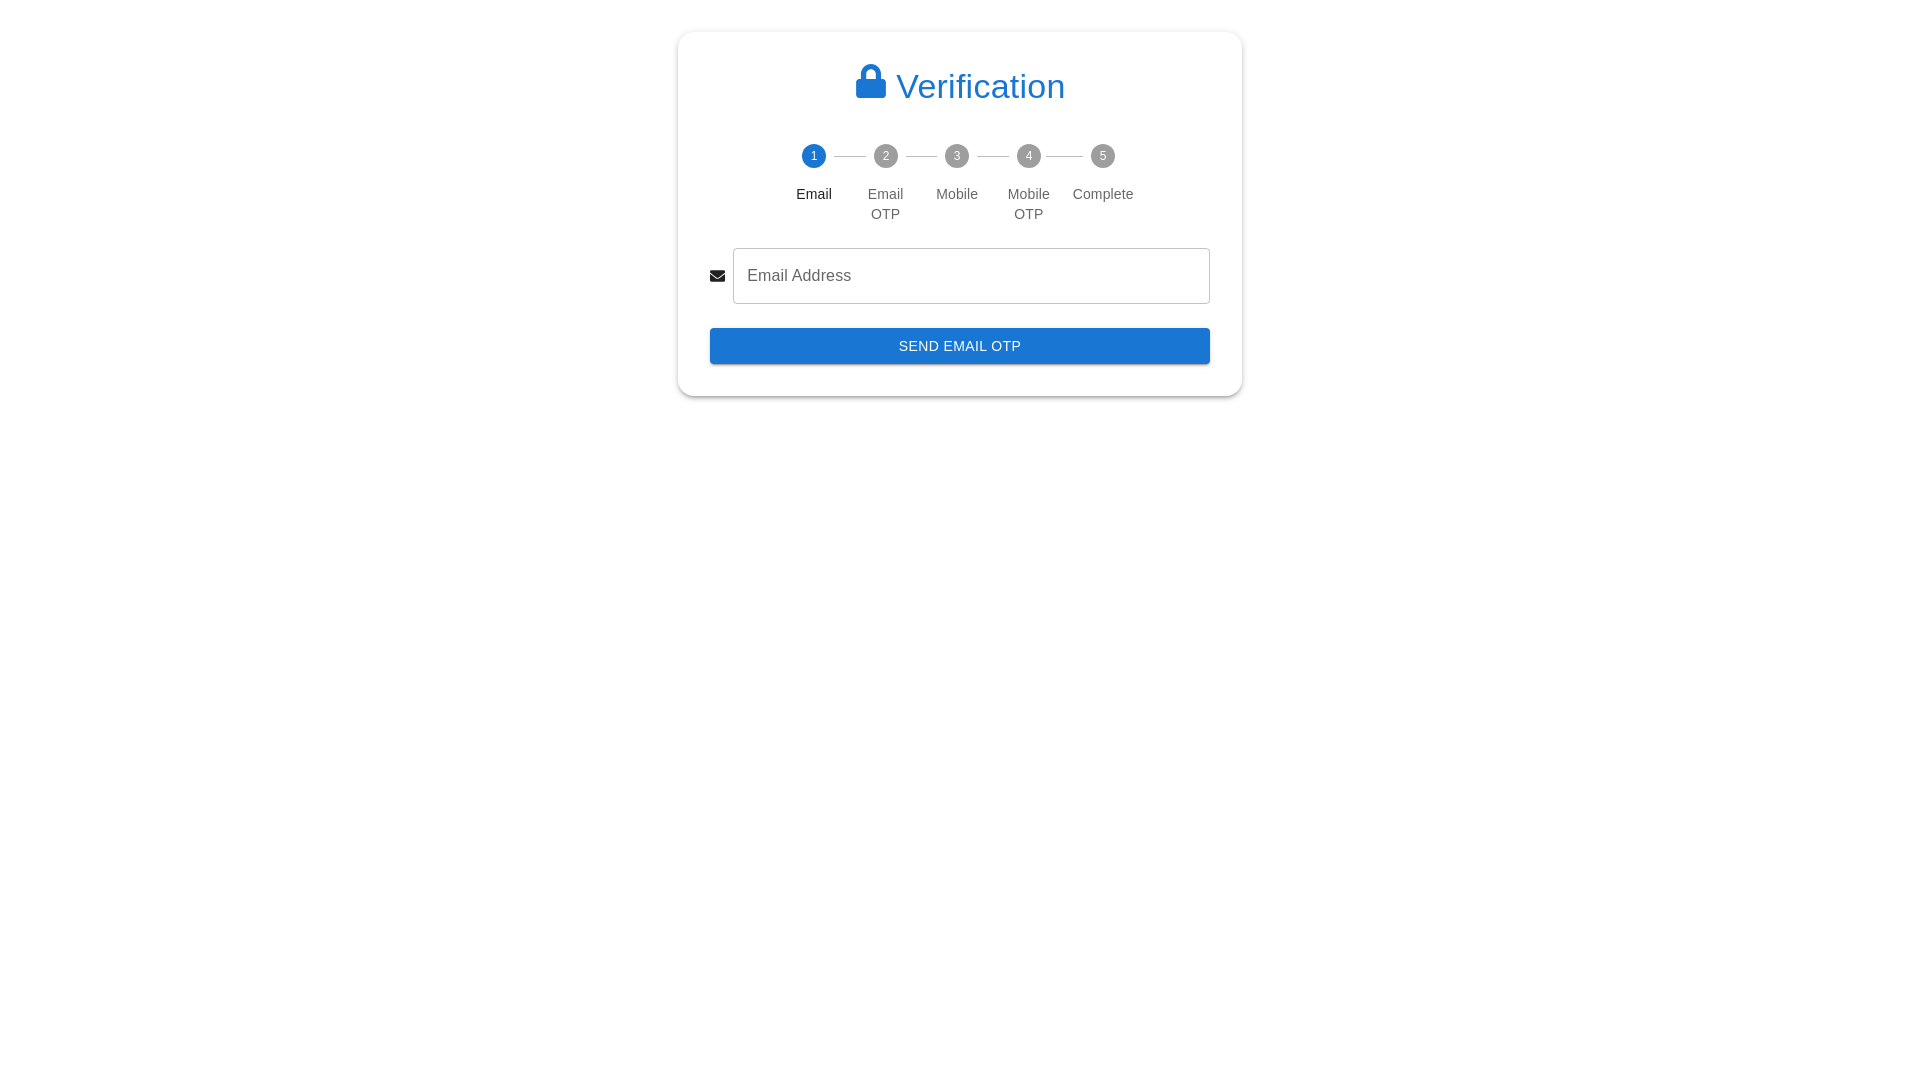The image size is (1920, 1080).
Task: Click the connector line between steps 4 and 5
Action: pos(1065,156)
